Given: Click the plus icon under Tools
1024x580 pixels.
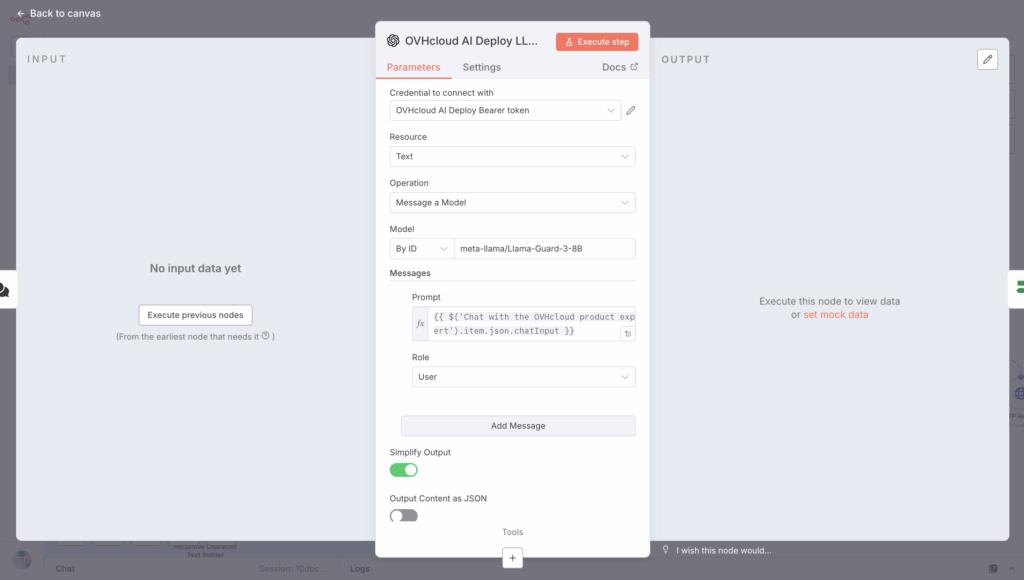Looking at the screenshot, I should [512, 558].
